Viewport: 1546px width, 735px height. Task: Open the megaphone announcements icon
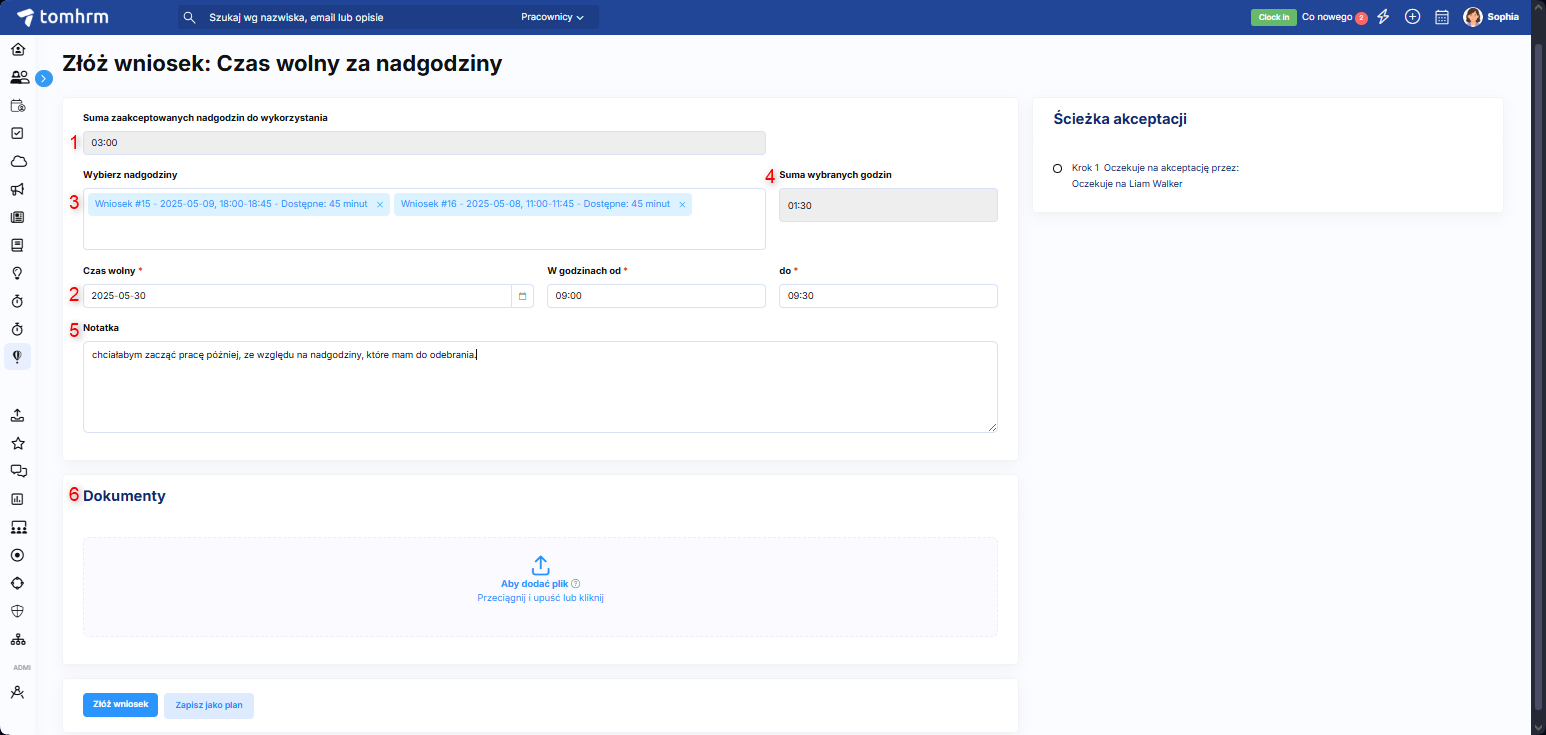click(17, 189)
